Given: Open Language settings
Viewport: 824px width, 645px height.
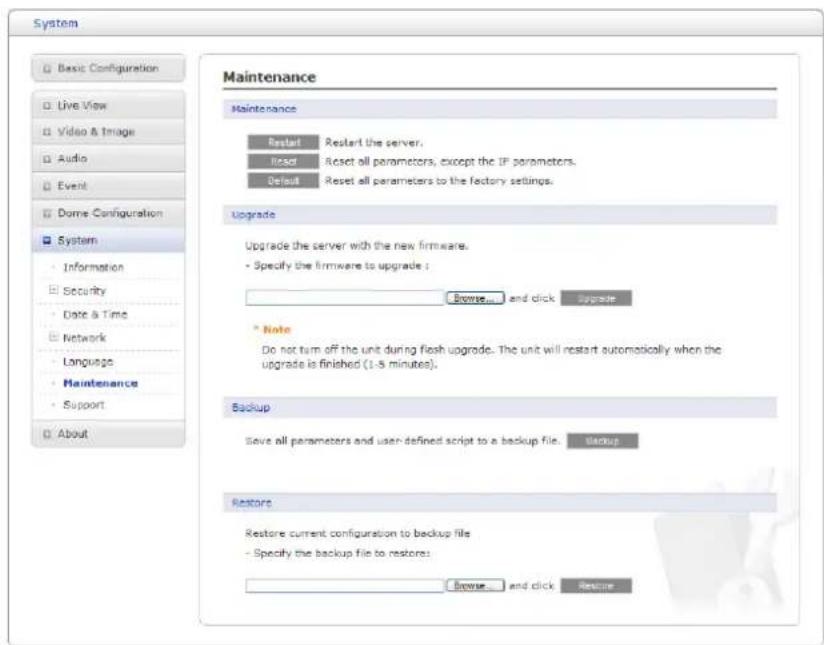Looking at the screenshot, I should (x=88, y=362).
